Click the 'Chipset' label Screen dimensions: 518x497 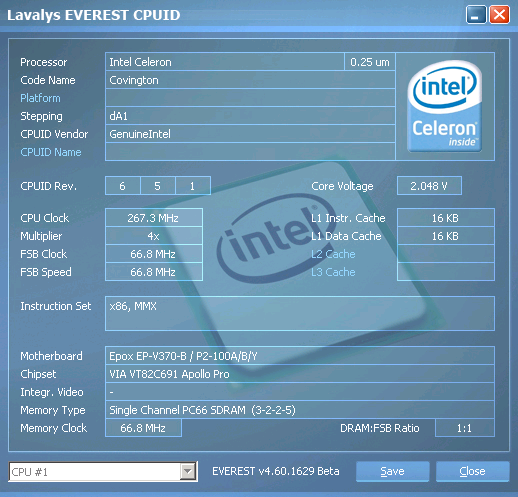coord(38,374)
